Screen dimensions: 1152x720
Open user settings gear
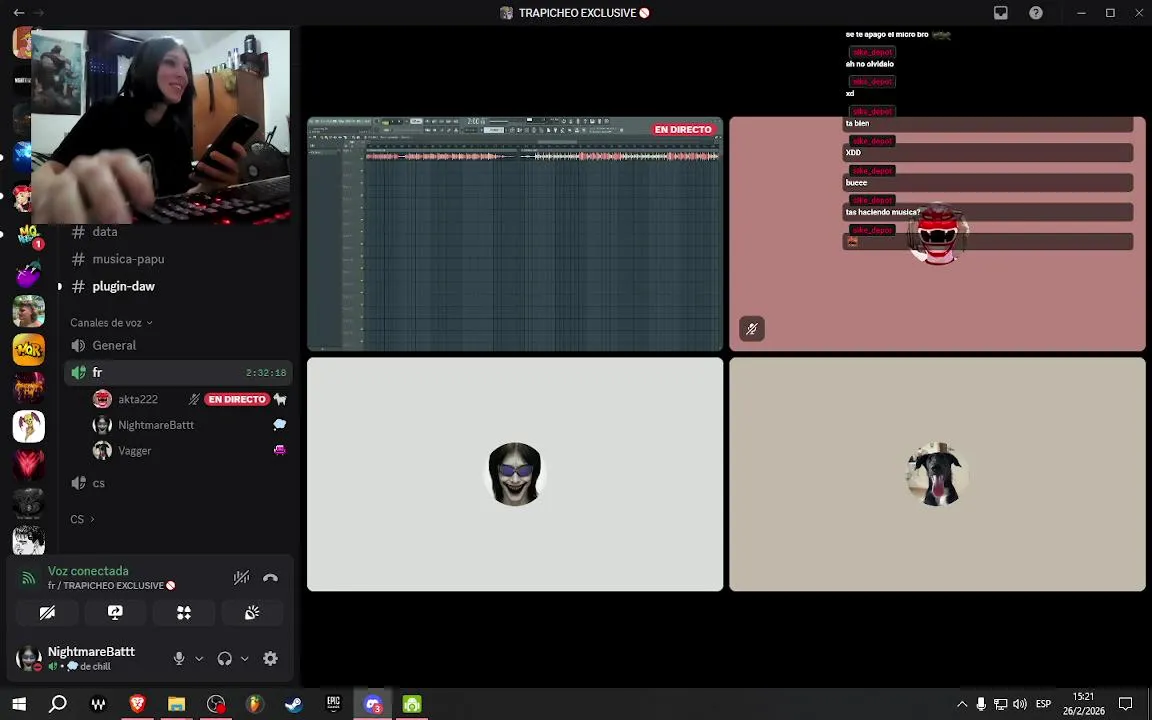click(270, 658)
